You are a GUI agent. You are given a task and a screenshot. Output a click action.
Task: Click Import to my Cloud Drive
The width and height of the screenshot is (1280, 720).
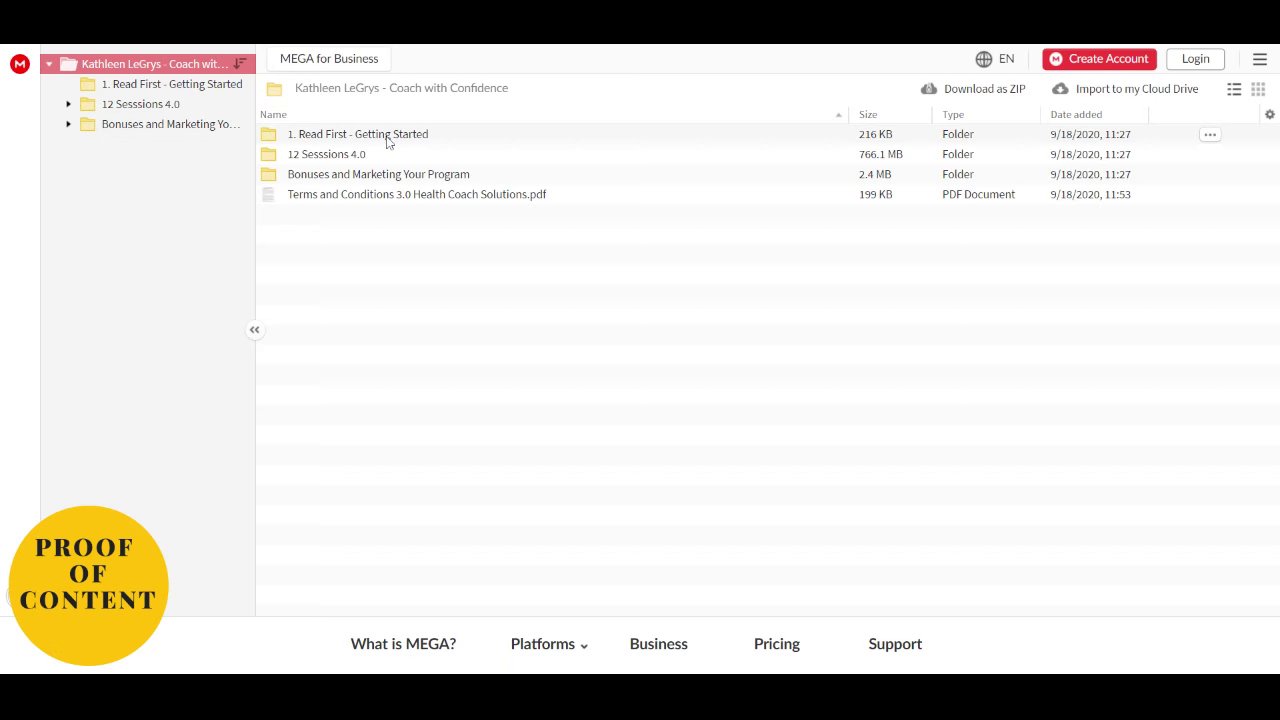tap(1125, 89)
